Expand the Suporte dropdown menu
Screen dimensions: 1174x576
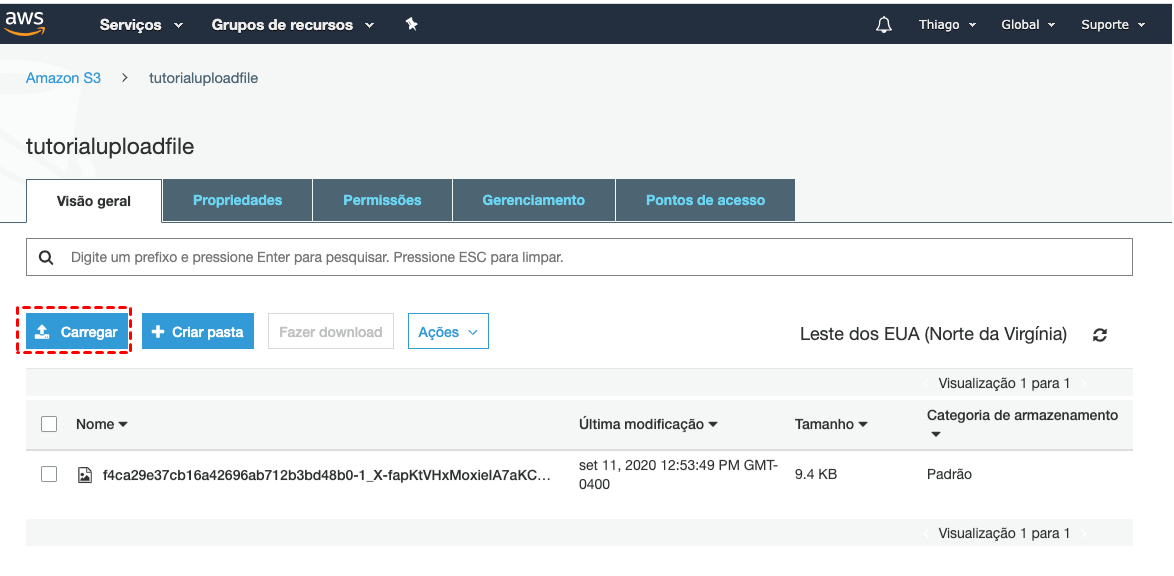pos(1113,25)
